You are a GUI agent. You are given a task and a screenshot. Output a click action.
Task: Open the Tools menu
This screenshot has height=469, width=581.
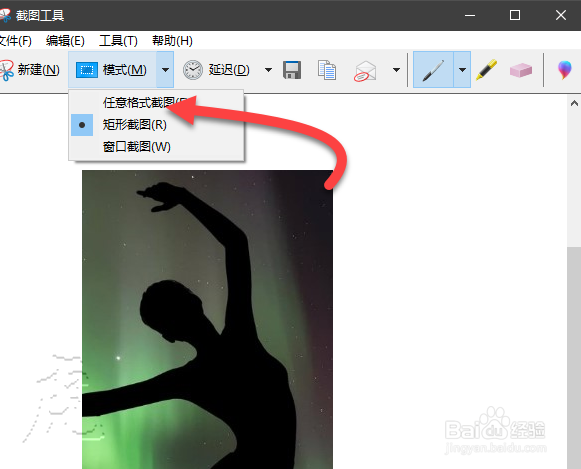click(x=118, y=40)
